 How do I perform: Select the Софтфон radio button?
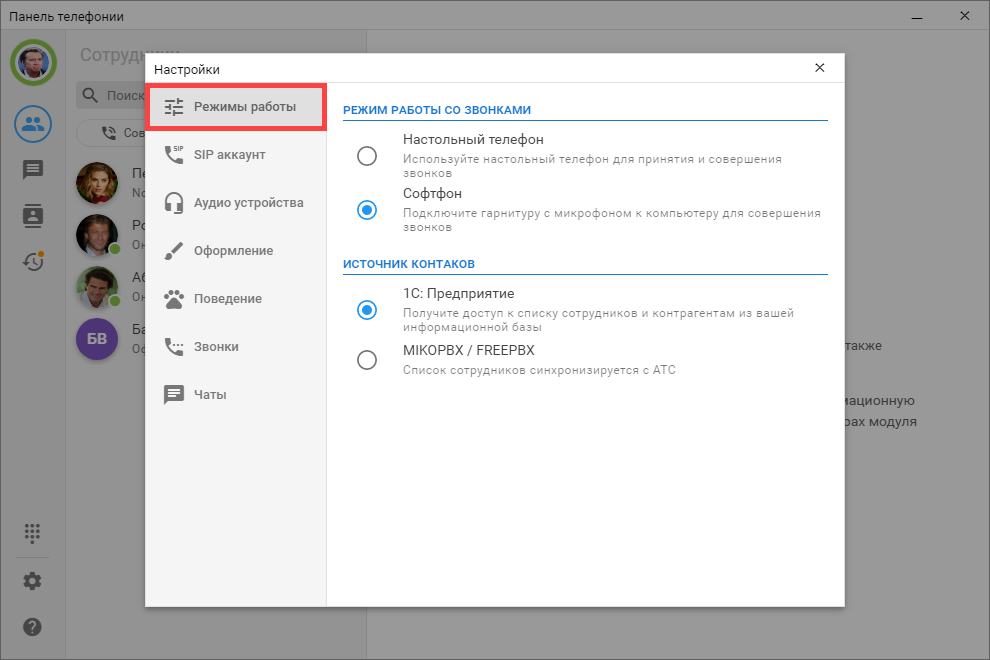[367, 210]
